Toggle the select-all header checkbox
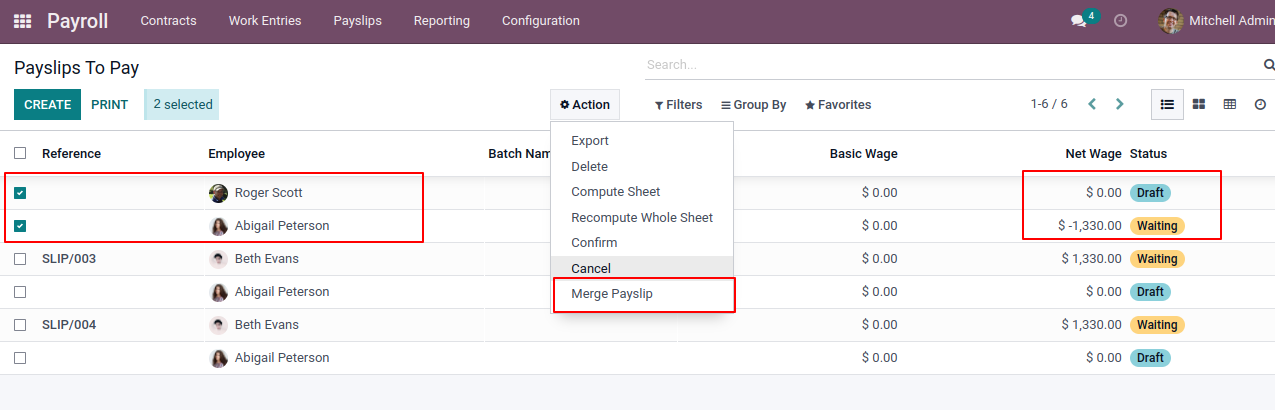Viewport: 1275px width, 410px height. [20, 153]
